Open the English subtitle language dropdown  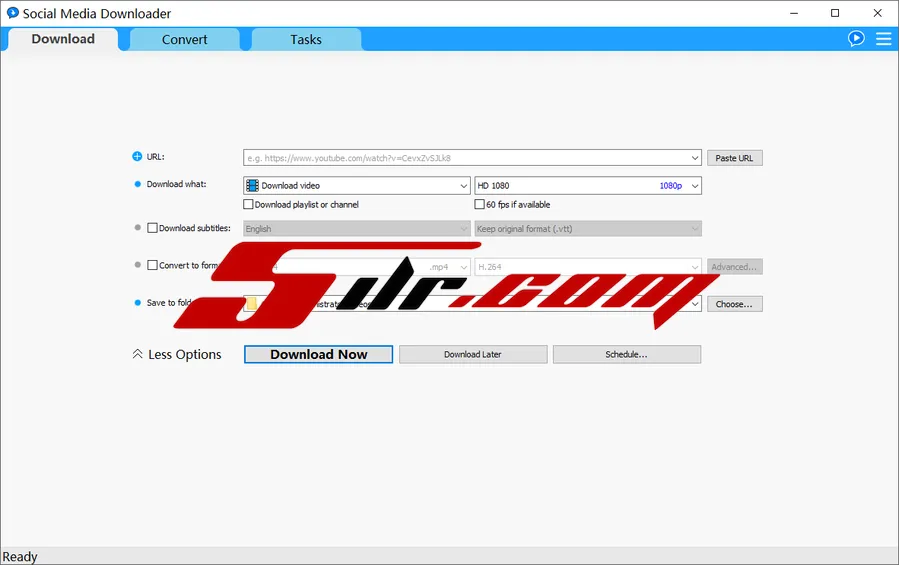click(x=357, y=228)
